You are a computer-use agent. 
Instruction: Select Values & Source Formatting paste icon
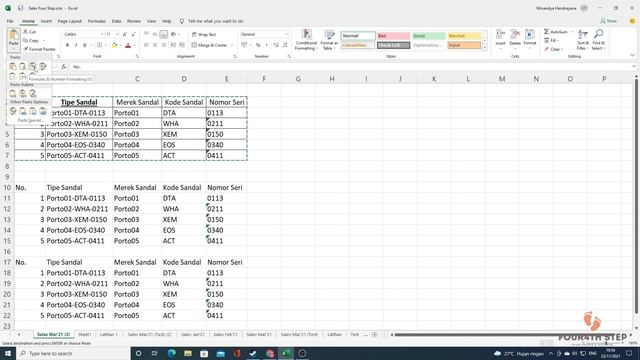(x=33, y=93)
